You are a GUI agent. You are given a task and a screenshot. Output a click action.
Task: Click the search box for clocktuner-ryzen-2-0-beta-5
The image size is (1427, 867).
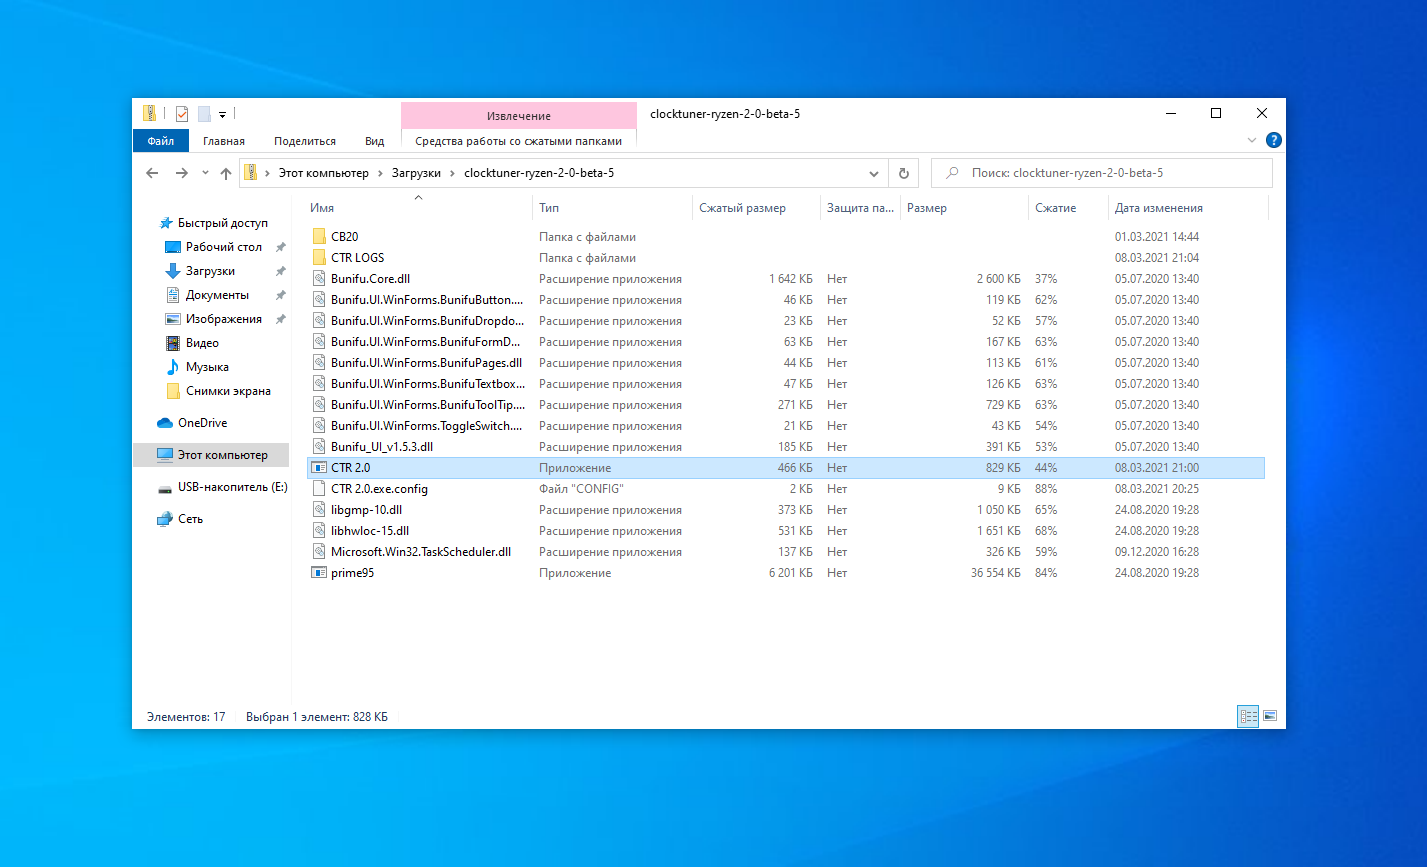click(x=1102, y=173)
